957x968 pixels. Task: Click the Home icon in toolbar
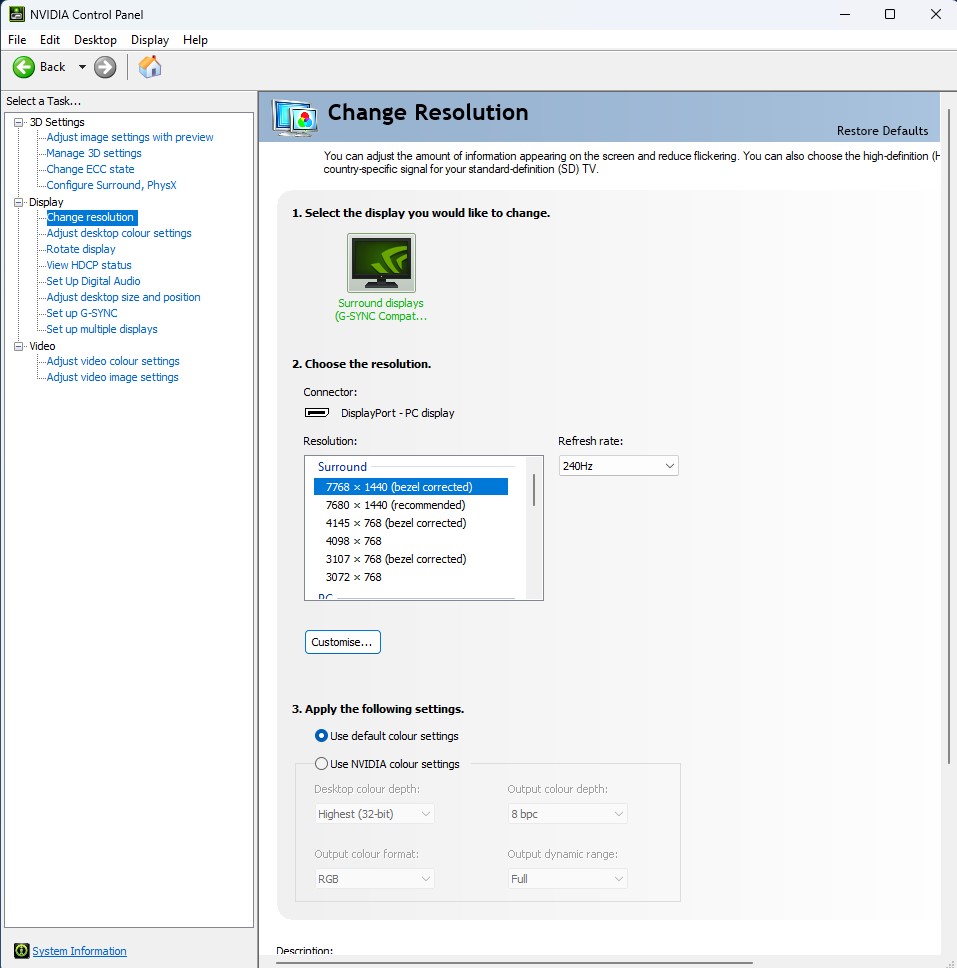click(150, 67)
